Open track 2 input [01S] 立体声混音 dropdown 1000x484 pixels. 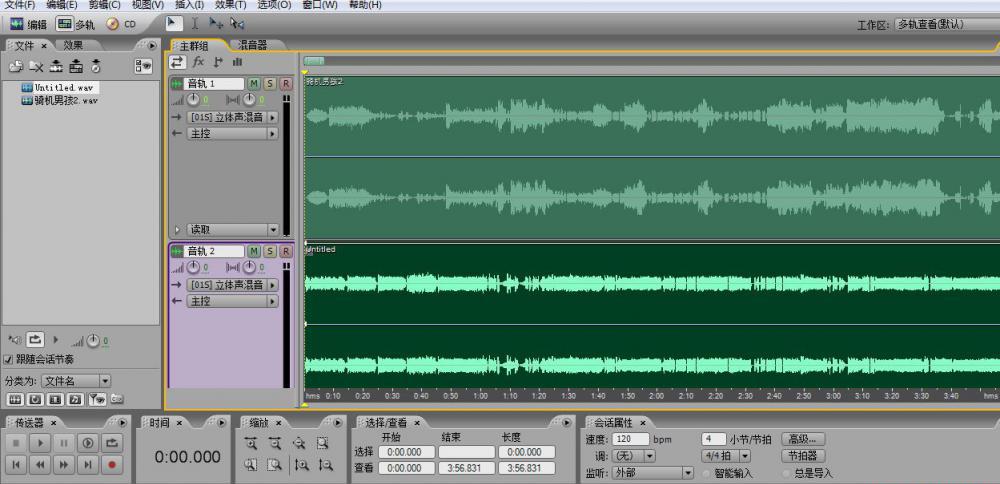click(232, 285)
